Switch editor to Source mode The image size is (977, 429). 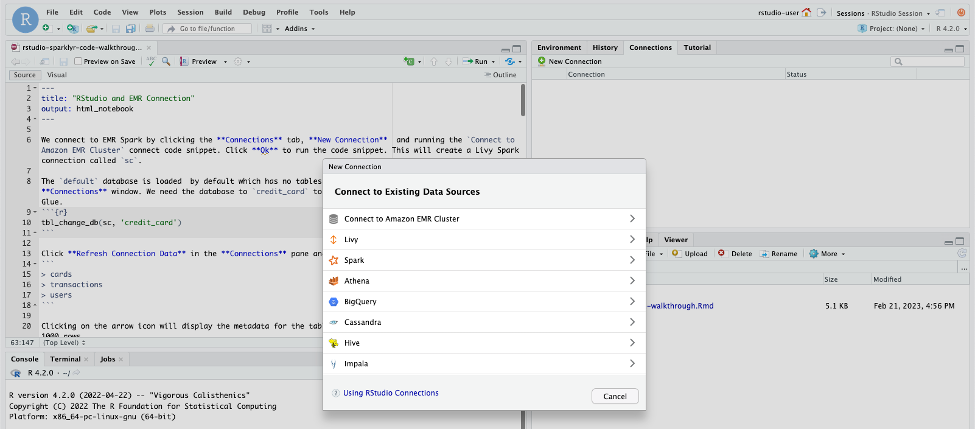pos(25,75)
